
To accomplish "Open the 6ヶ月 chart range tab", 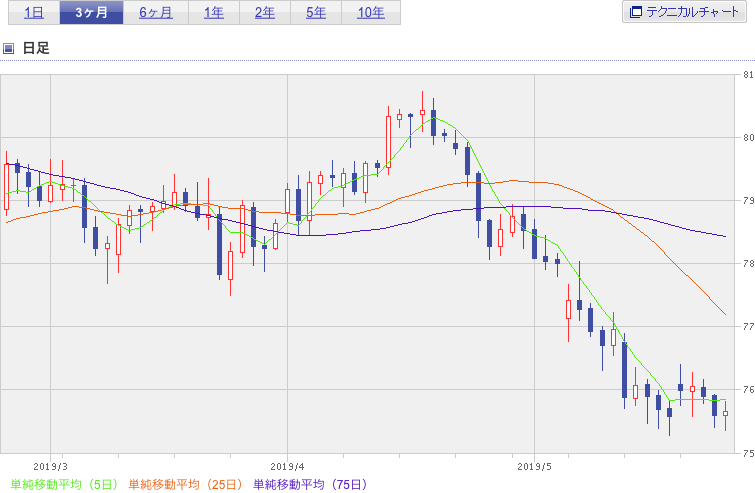I will pos(156,13).
